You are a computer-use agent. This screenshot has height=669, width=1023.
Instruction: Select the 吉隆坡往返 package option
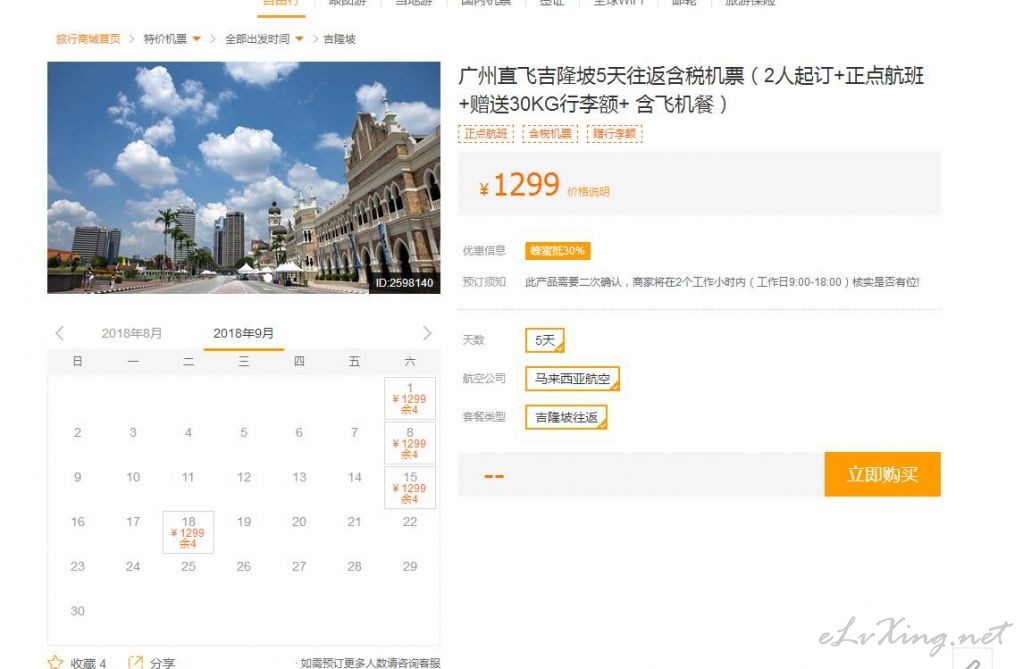click(566, 417)
